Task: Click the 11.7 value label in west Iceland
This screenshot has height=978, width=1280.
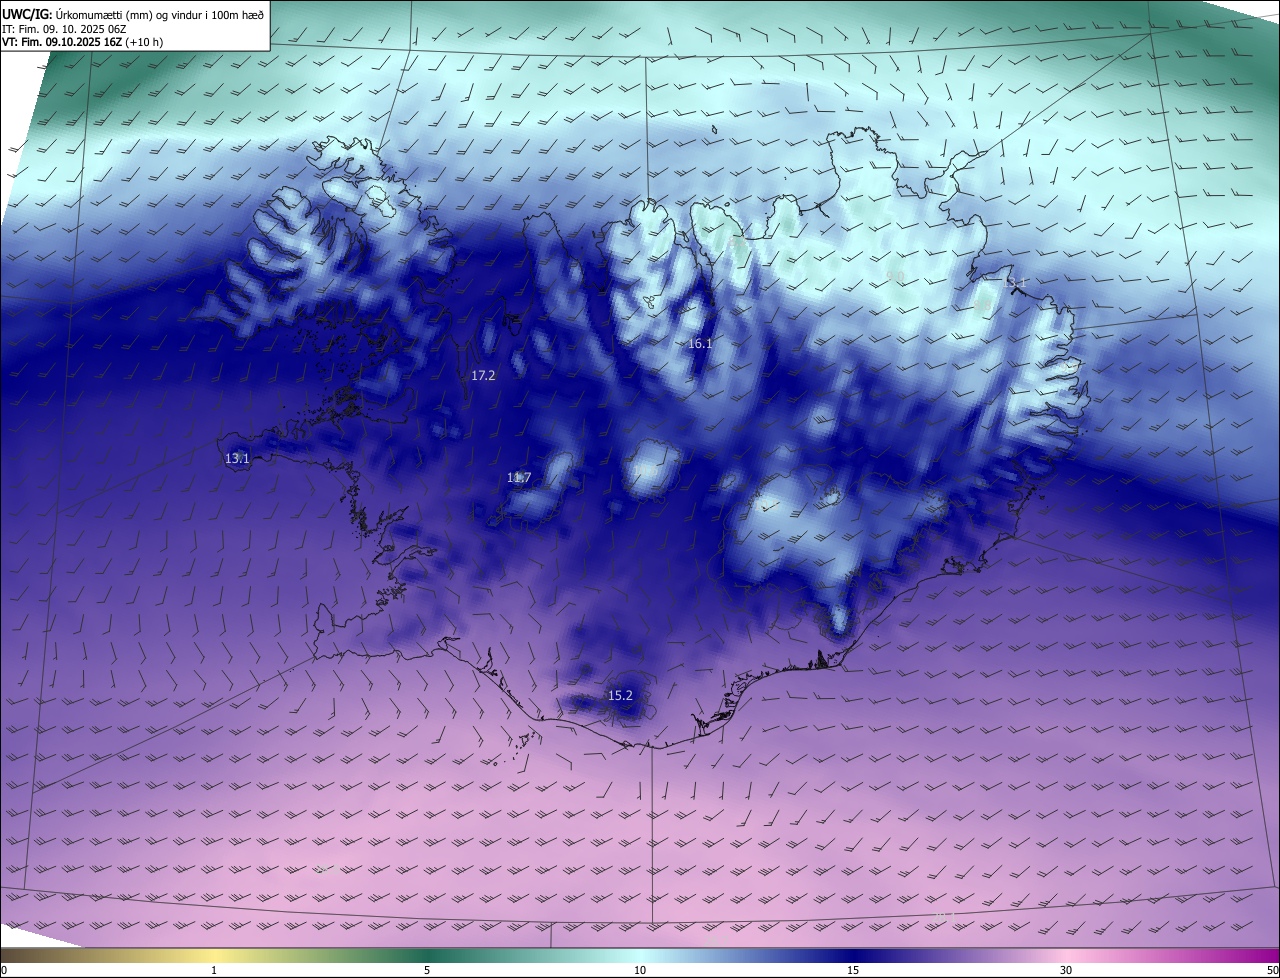Action: pos(518,478)
